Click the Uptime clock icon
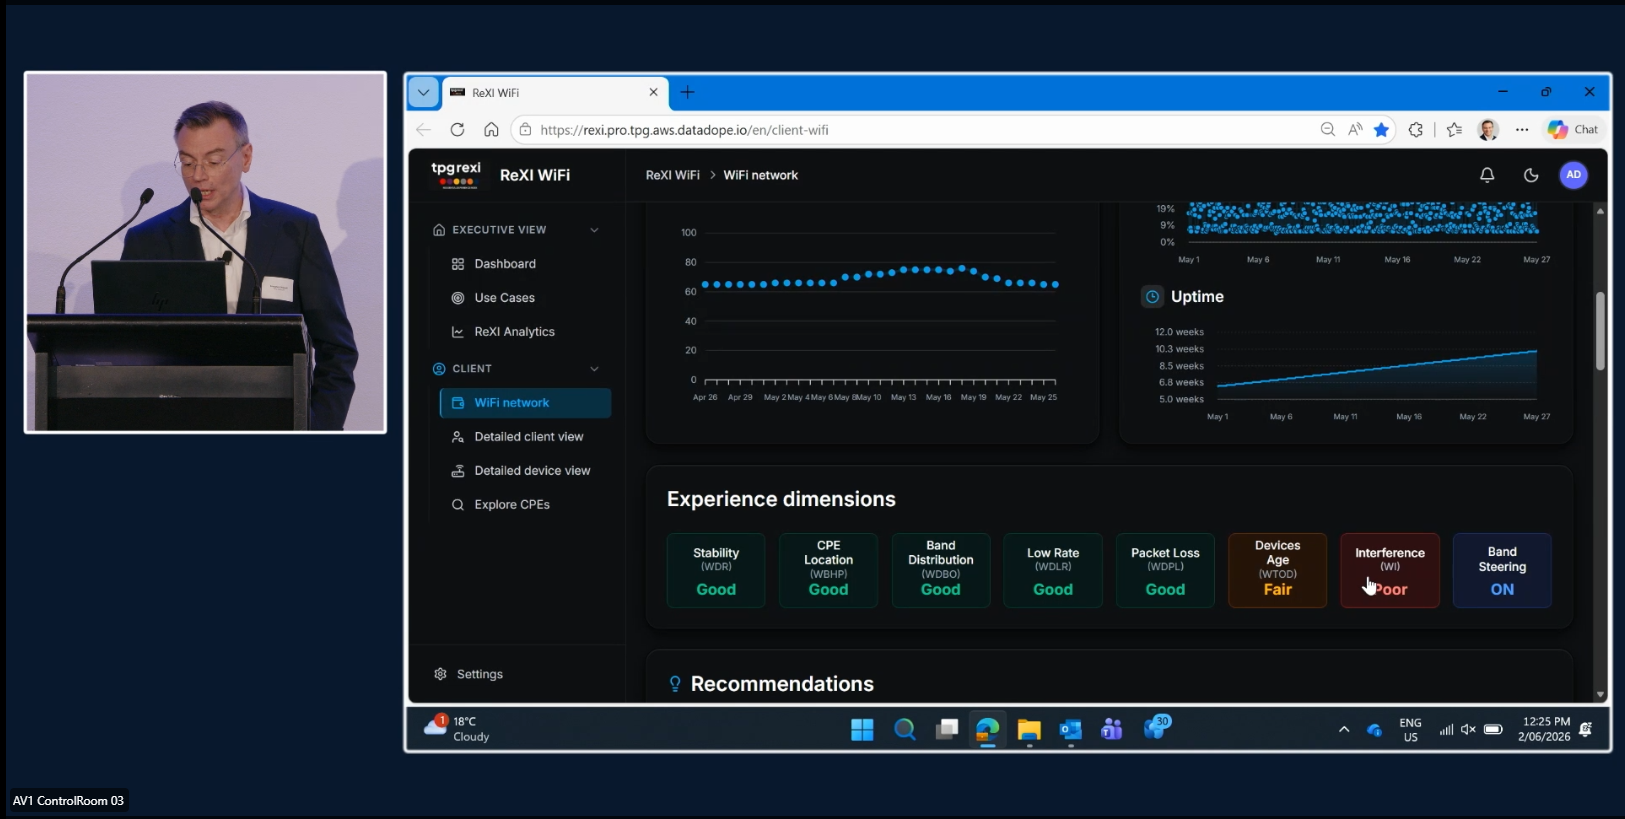 point(1152,297)
